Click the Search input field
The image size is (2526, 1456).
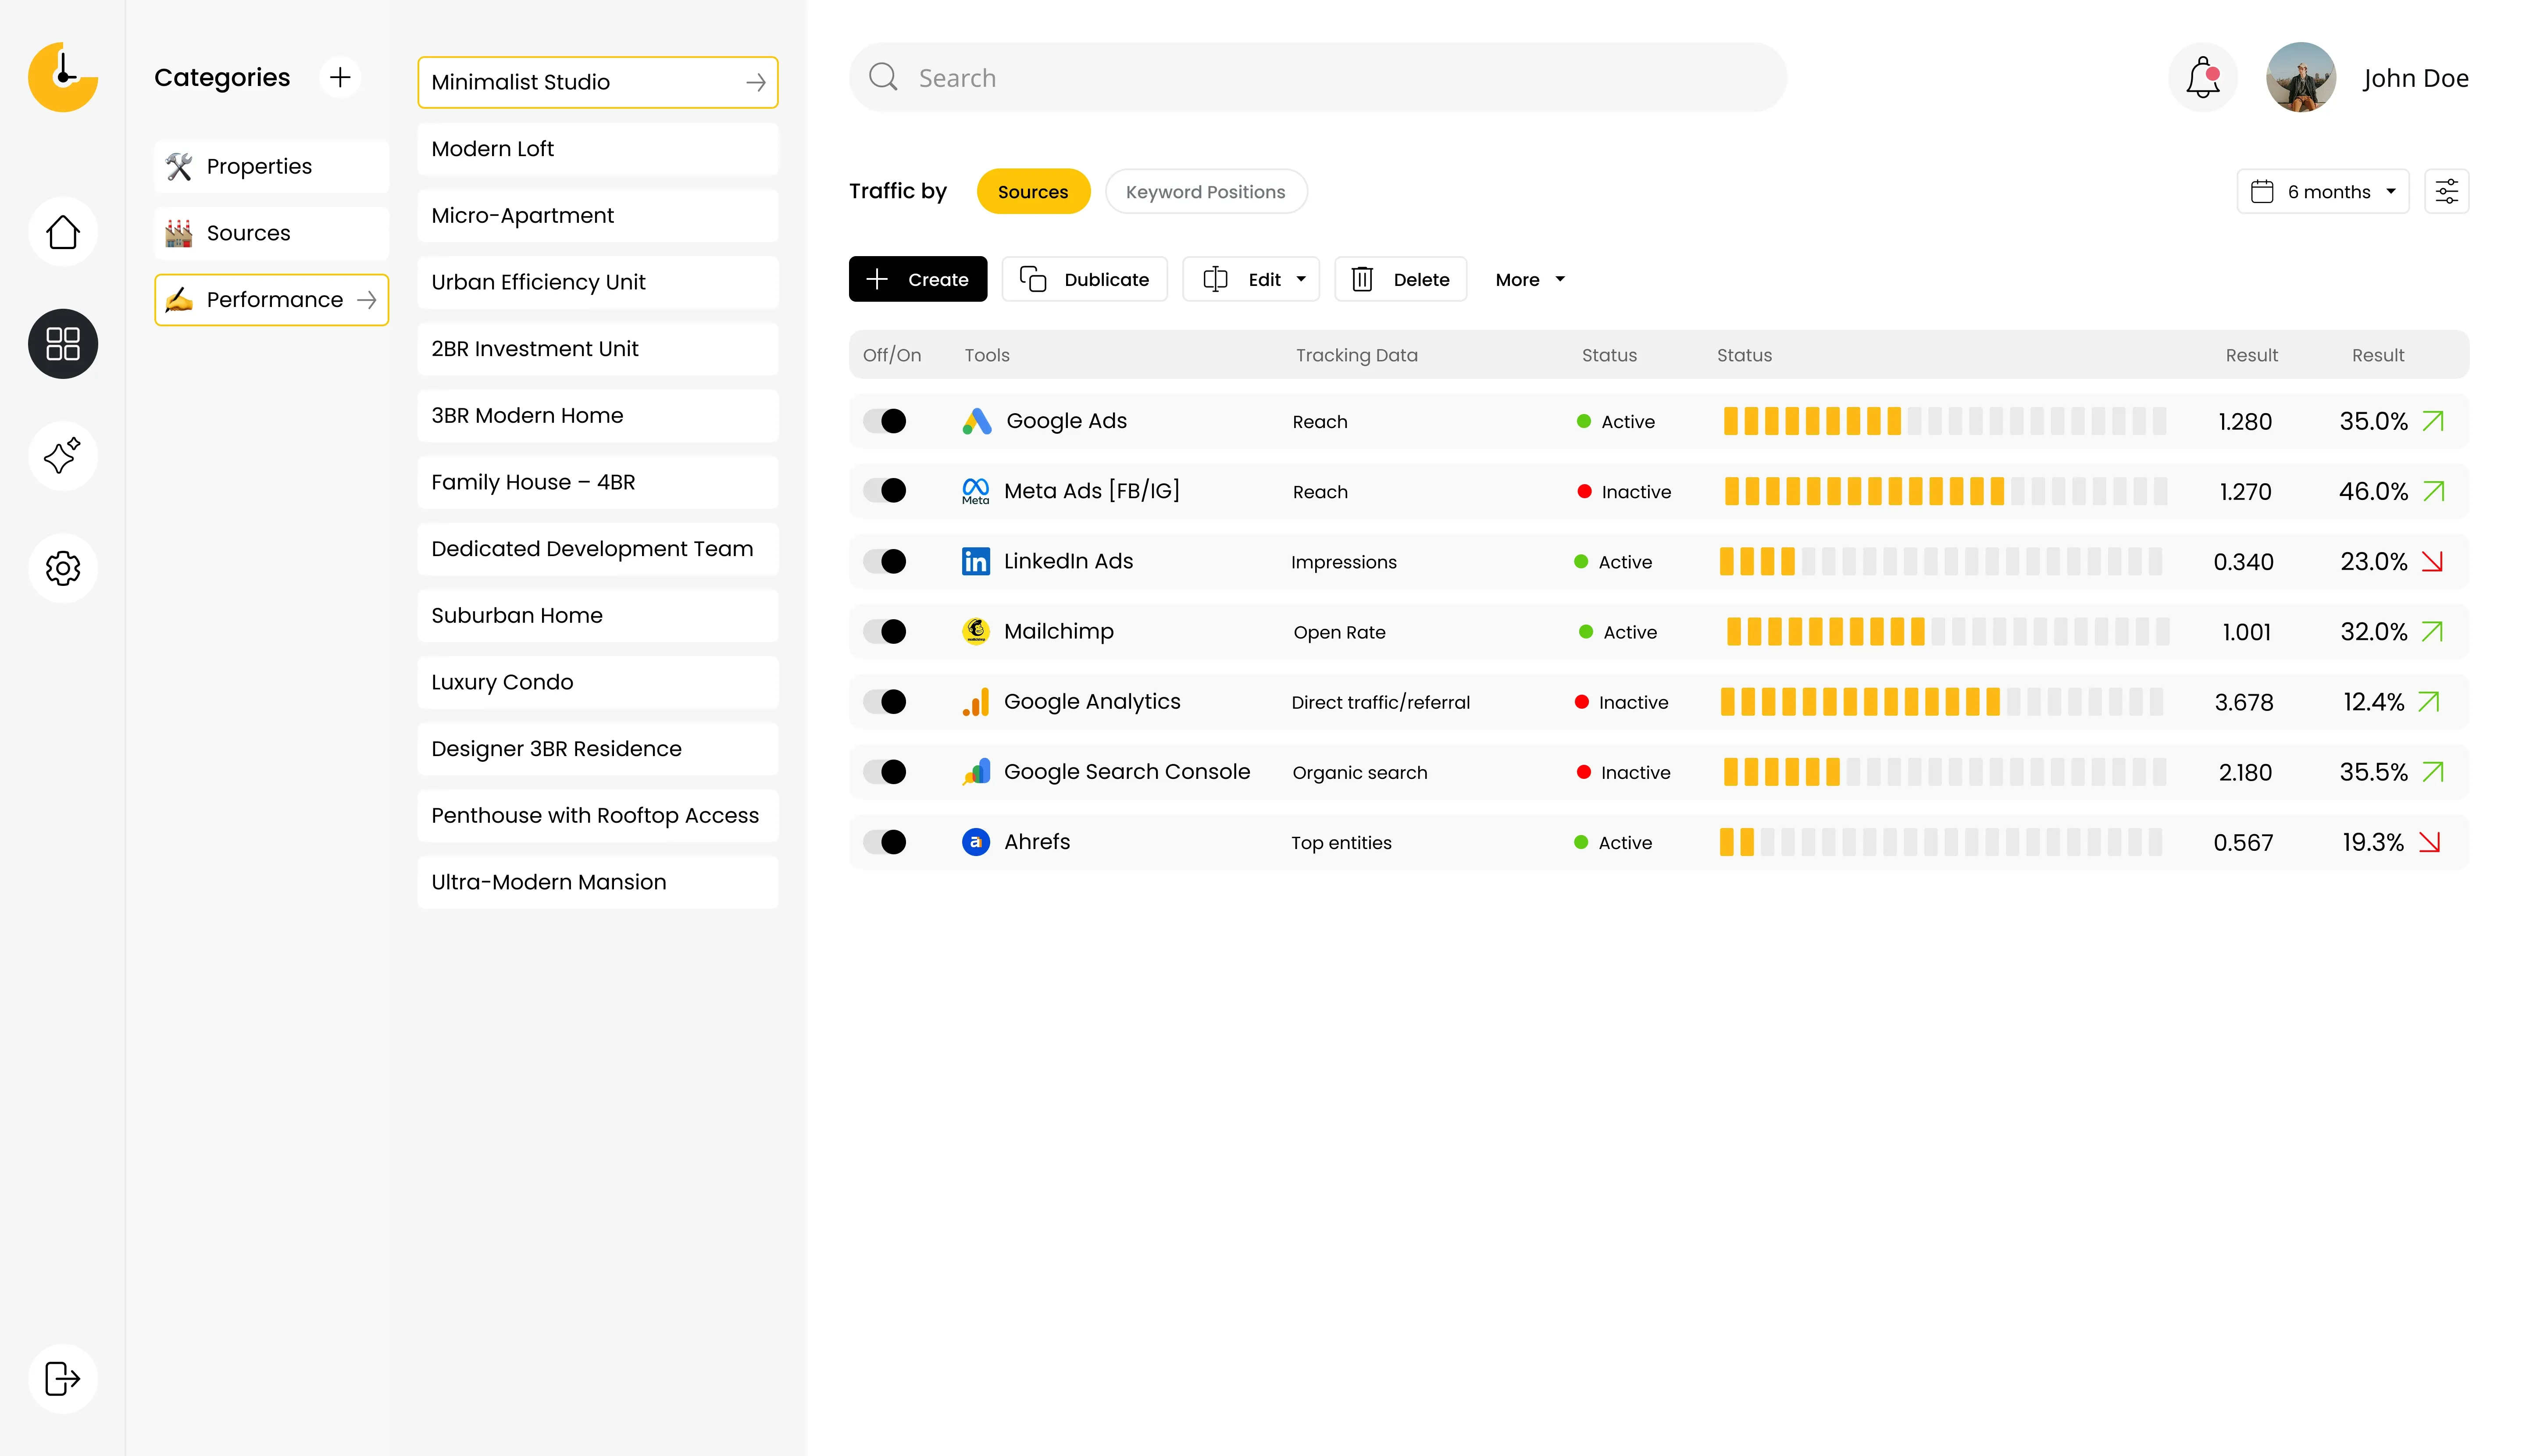pyautogui.click(x=1317, y=78)
